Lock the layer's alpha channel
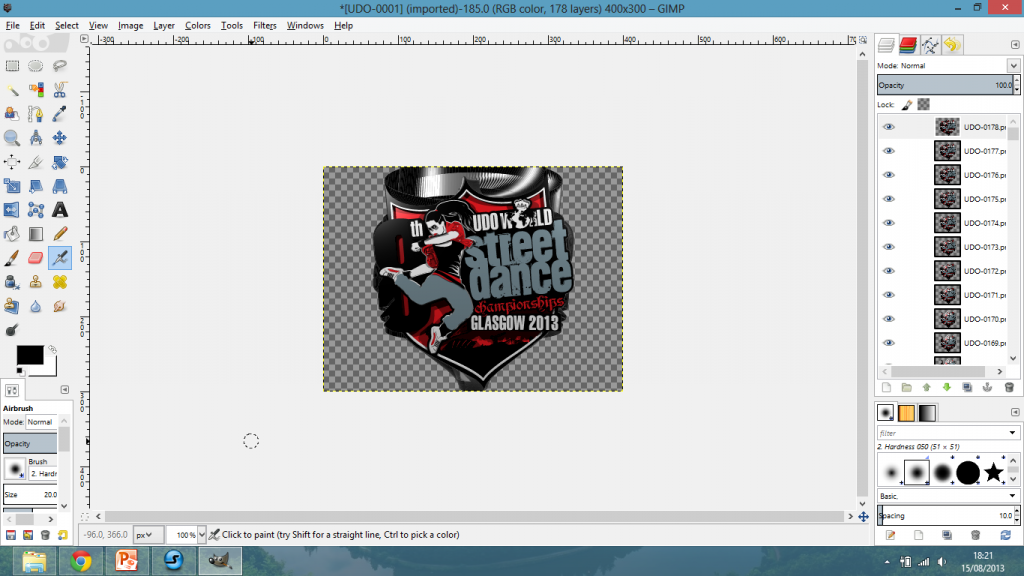This screenshot has height=576, width=1024. pyautogui.click(x=923, y=104)
